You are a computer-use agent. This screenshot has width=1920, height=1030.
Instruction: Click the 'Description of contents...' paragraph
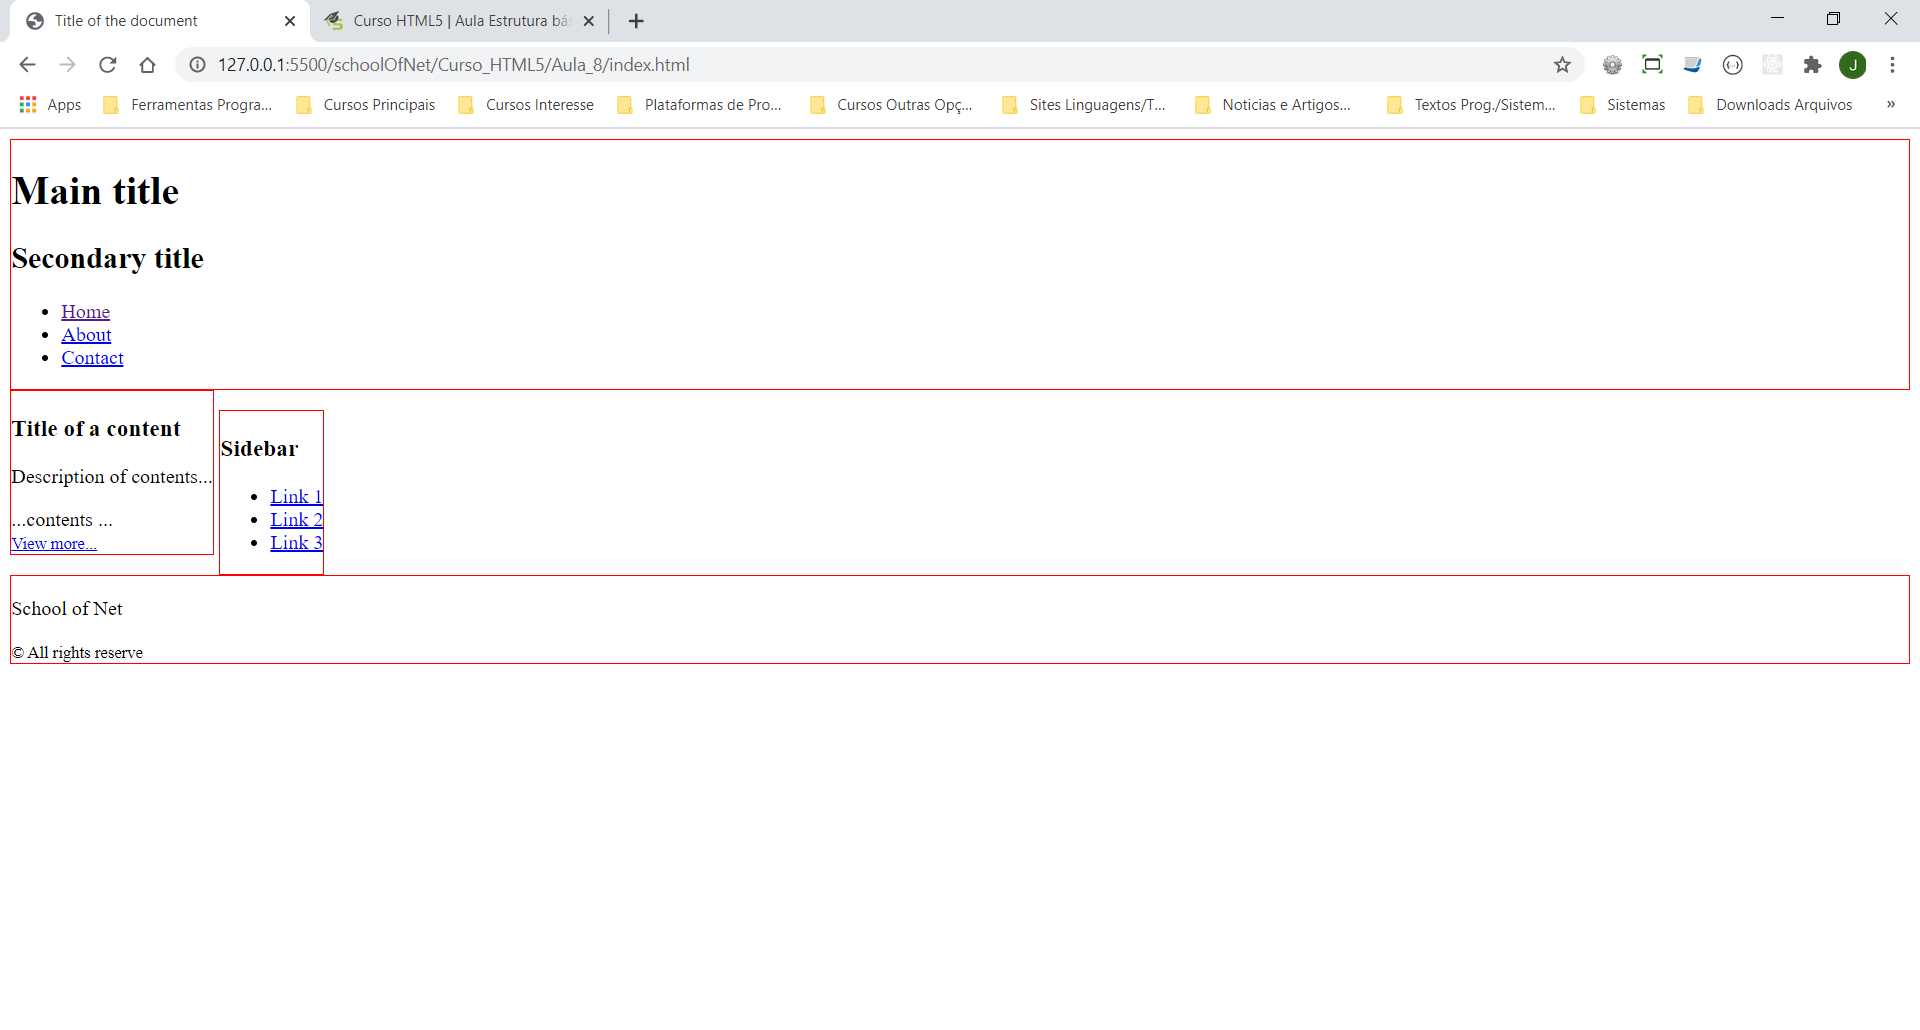(111, 477)
